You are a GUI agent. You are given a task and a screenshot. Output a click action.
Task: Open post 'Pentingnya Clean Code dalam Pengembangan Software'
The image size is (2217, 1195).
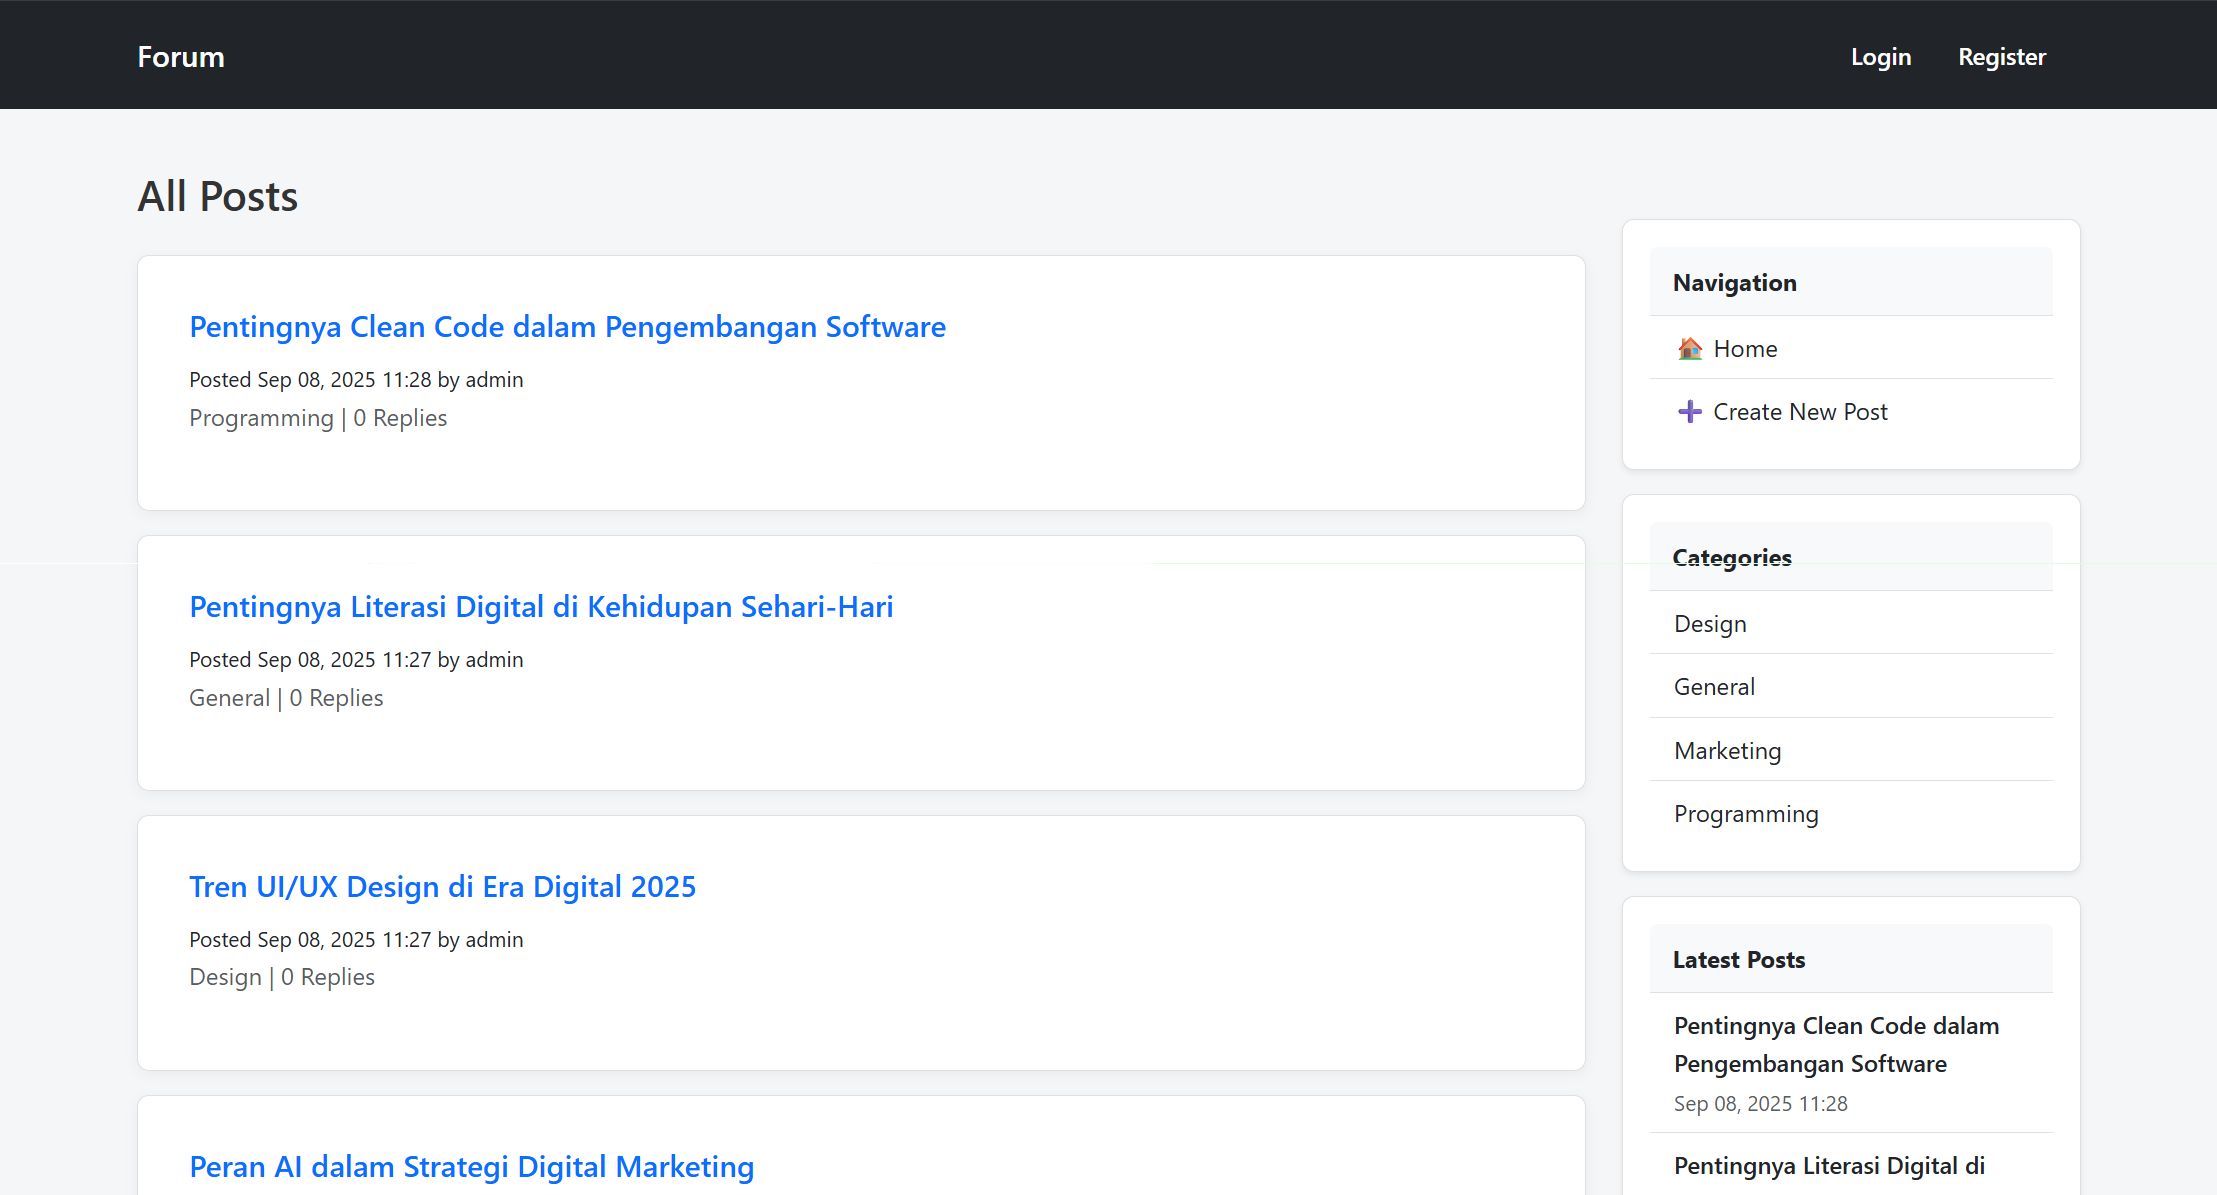tap(566, 327)
